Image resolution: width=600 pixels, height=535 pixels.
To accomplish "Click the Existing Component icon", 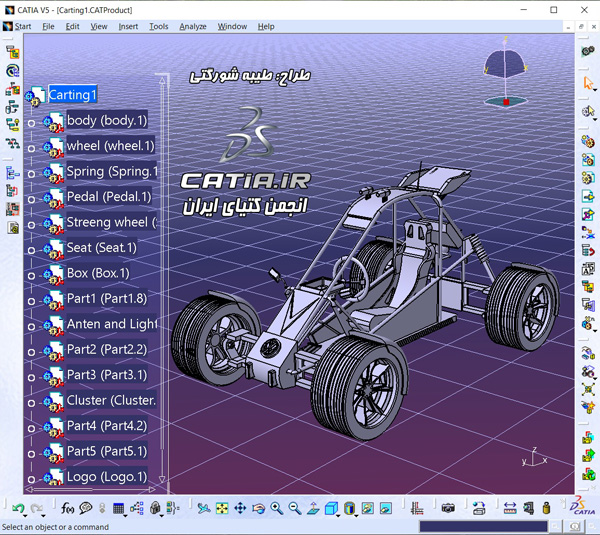I will click(x=588, y=196).
